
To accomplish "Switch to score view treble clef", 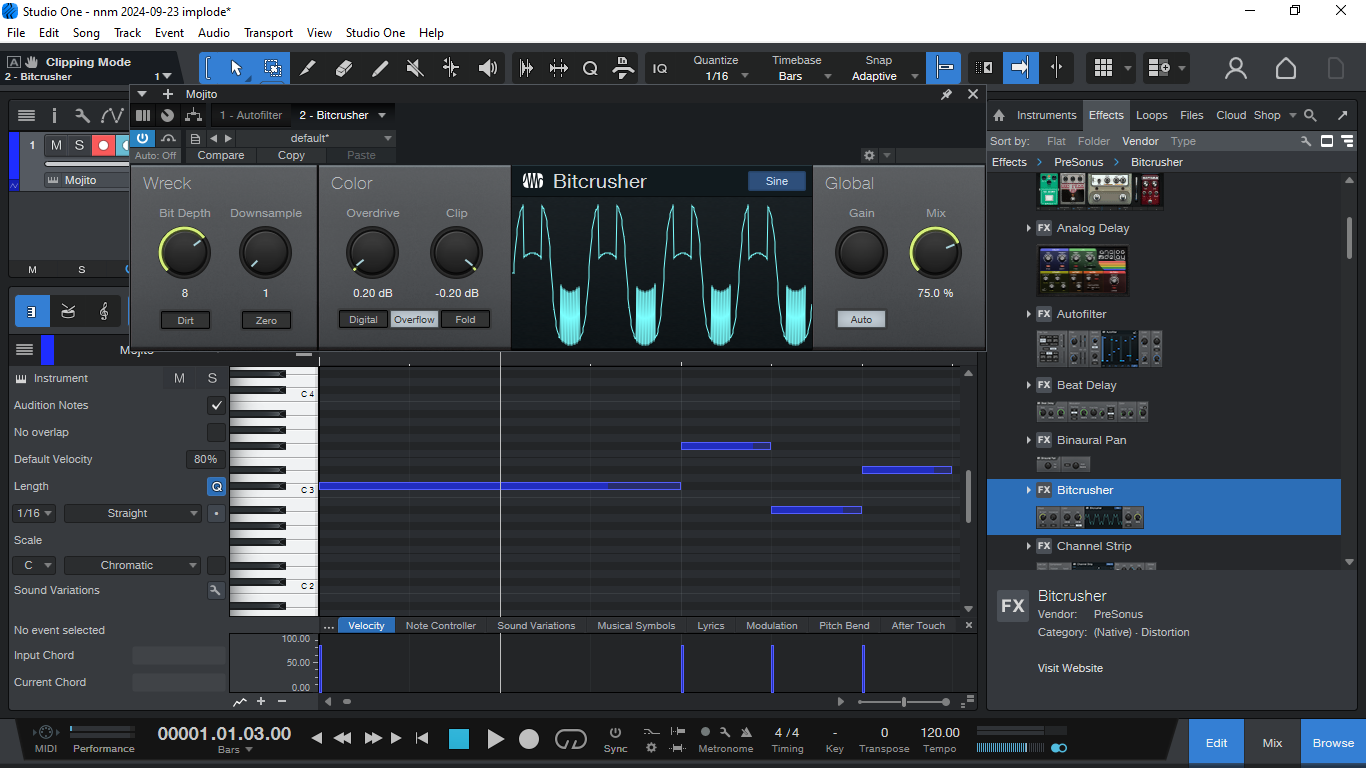I will [104, 312].
